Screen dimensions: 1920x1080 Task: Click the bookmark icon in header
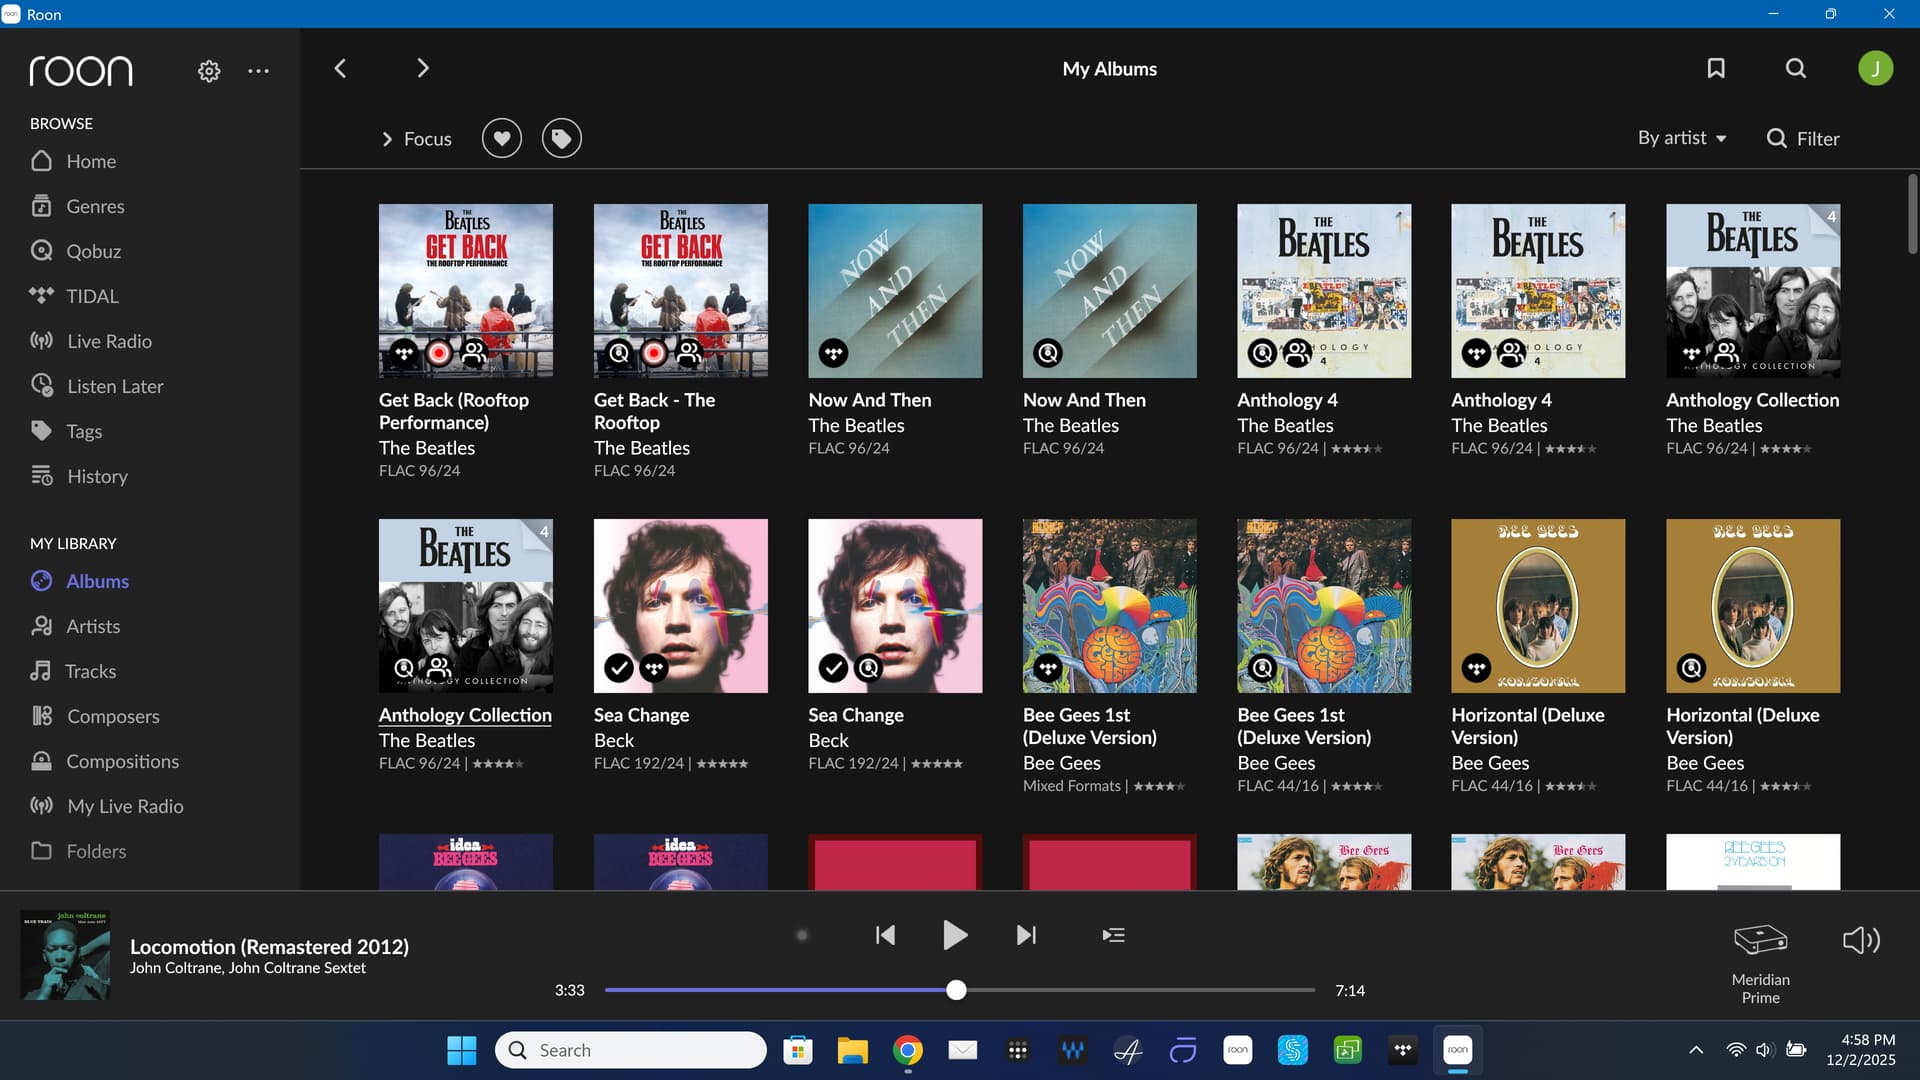pos(1716,68)
